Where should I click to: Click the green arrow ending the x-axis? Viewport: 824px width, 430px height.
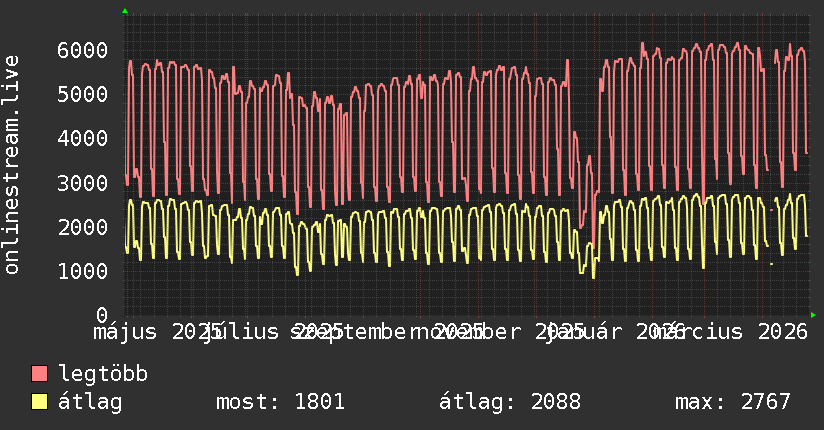813,315
